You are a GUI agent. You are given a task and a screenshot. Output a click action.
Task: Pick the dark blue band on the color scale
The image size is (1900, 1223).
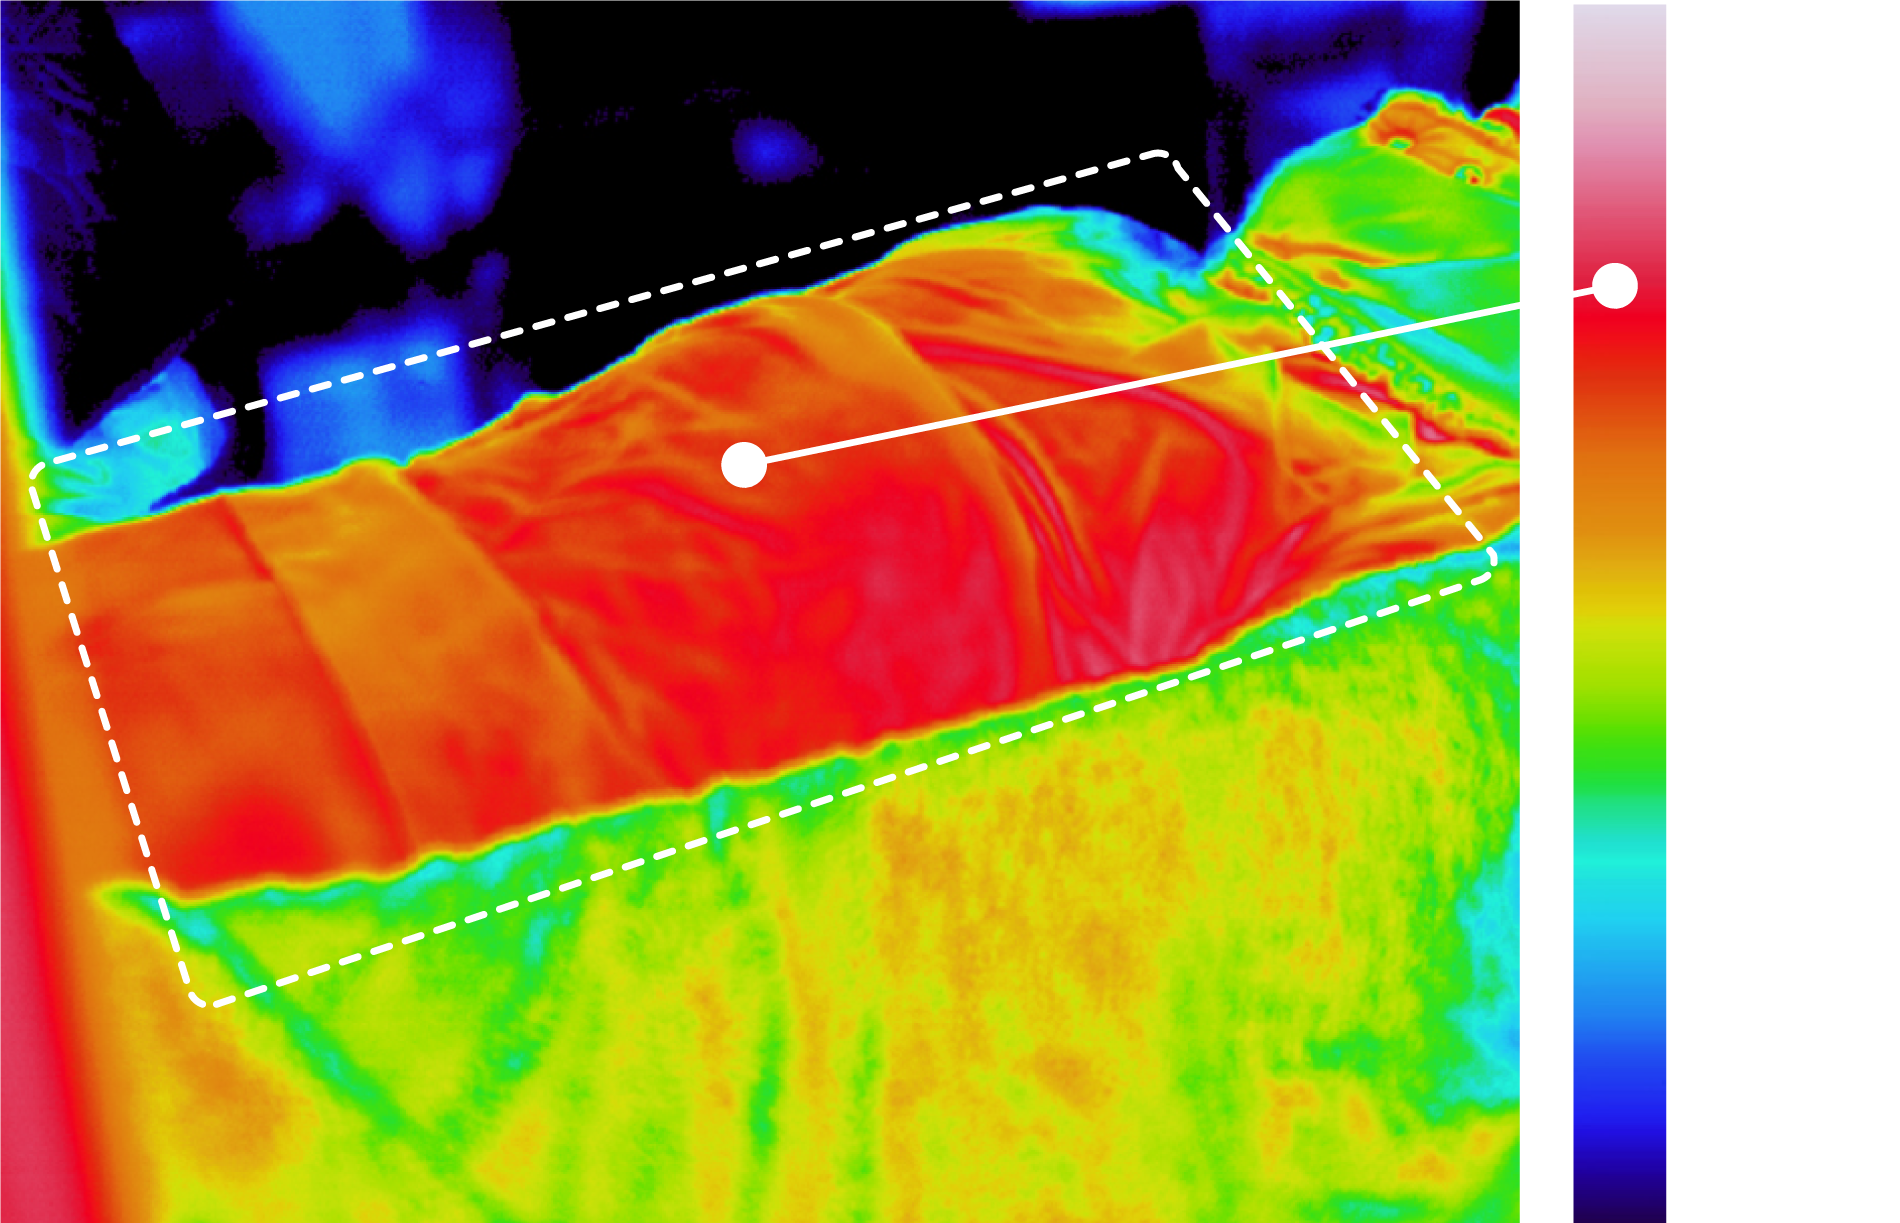1619,1120
